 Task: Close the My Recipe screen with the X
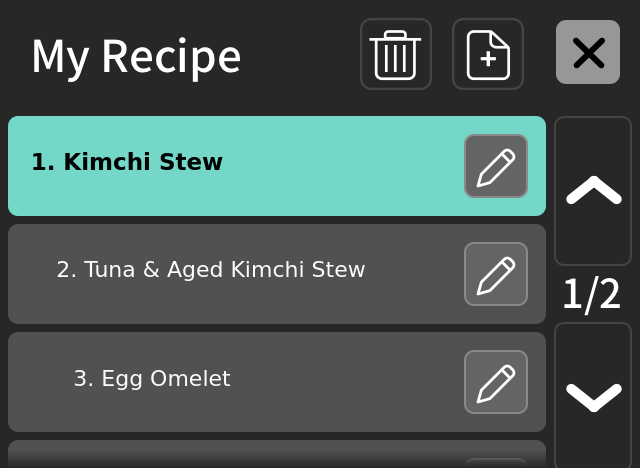(x=588, y=52)
